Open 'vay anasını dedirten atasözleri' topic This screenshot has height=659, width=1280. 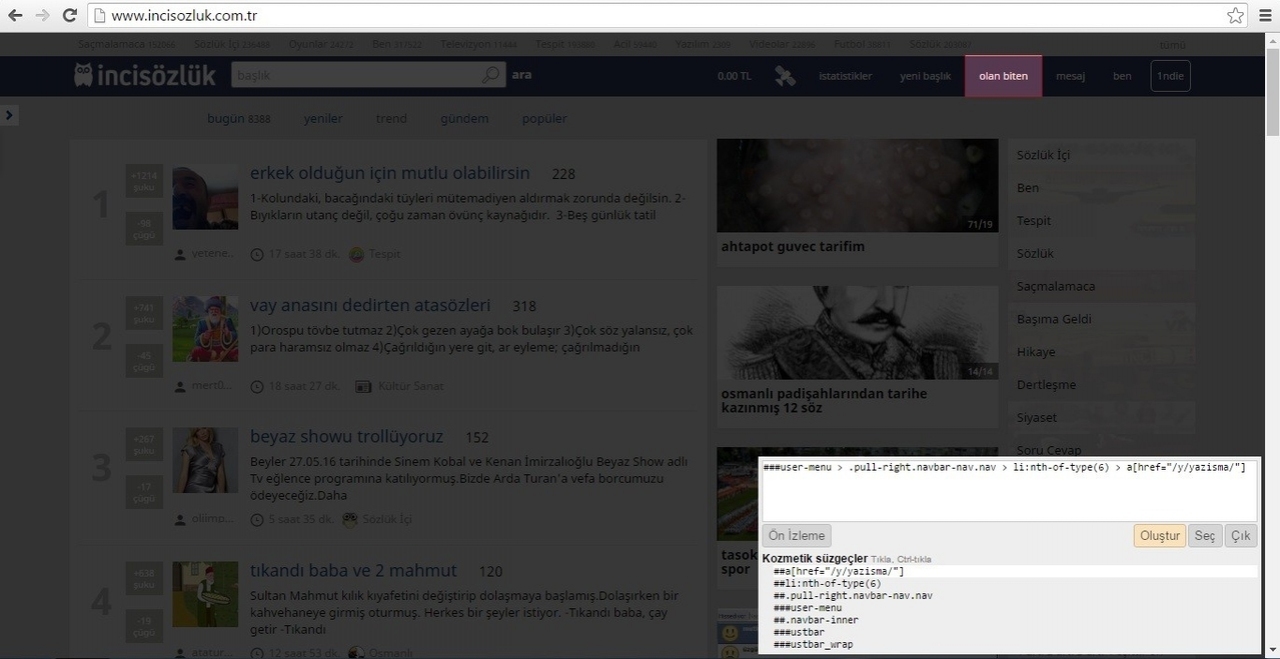370,305
